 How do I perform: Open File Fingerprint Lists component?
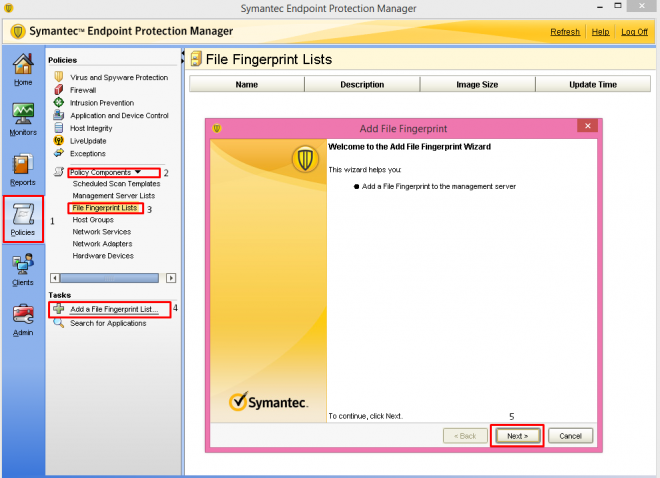pos(105,208)
